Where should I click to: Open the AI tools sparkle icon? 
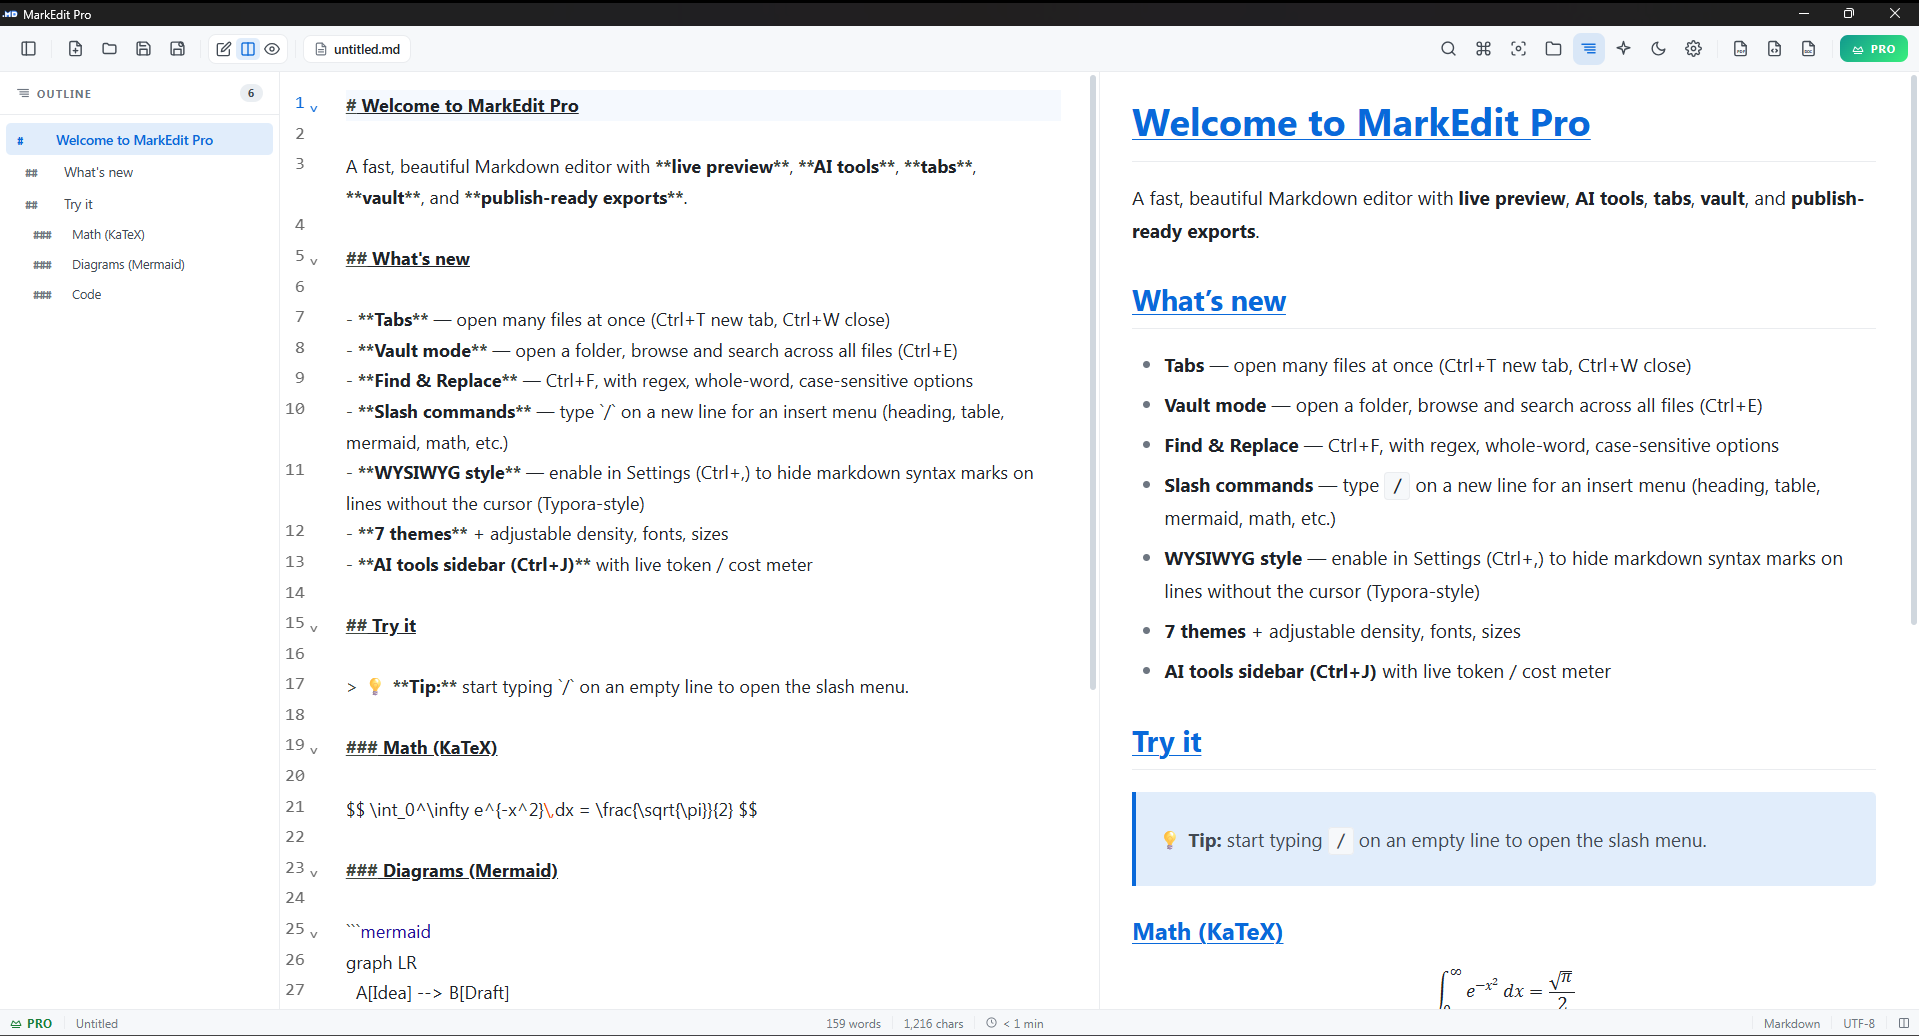click(1623, 49)
